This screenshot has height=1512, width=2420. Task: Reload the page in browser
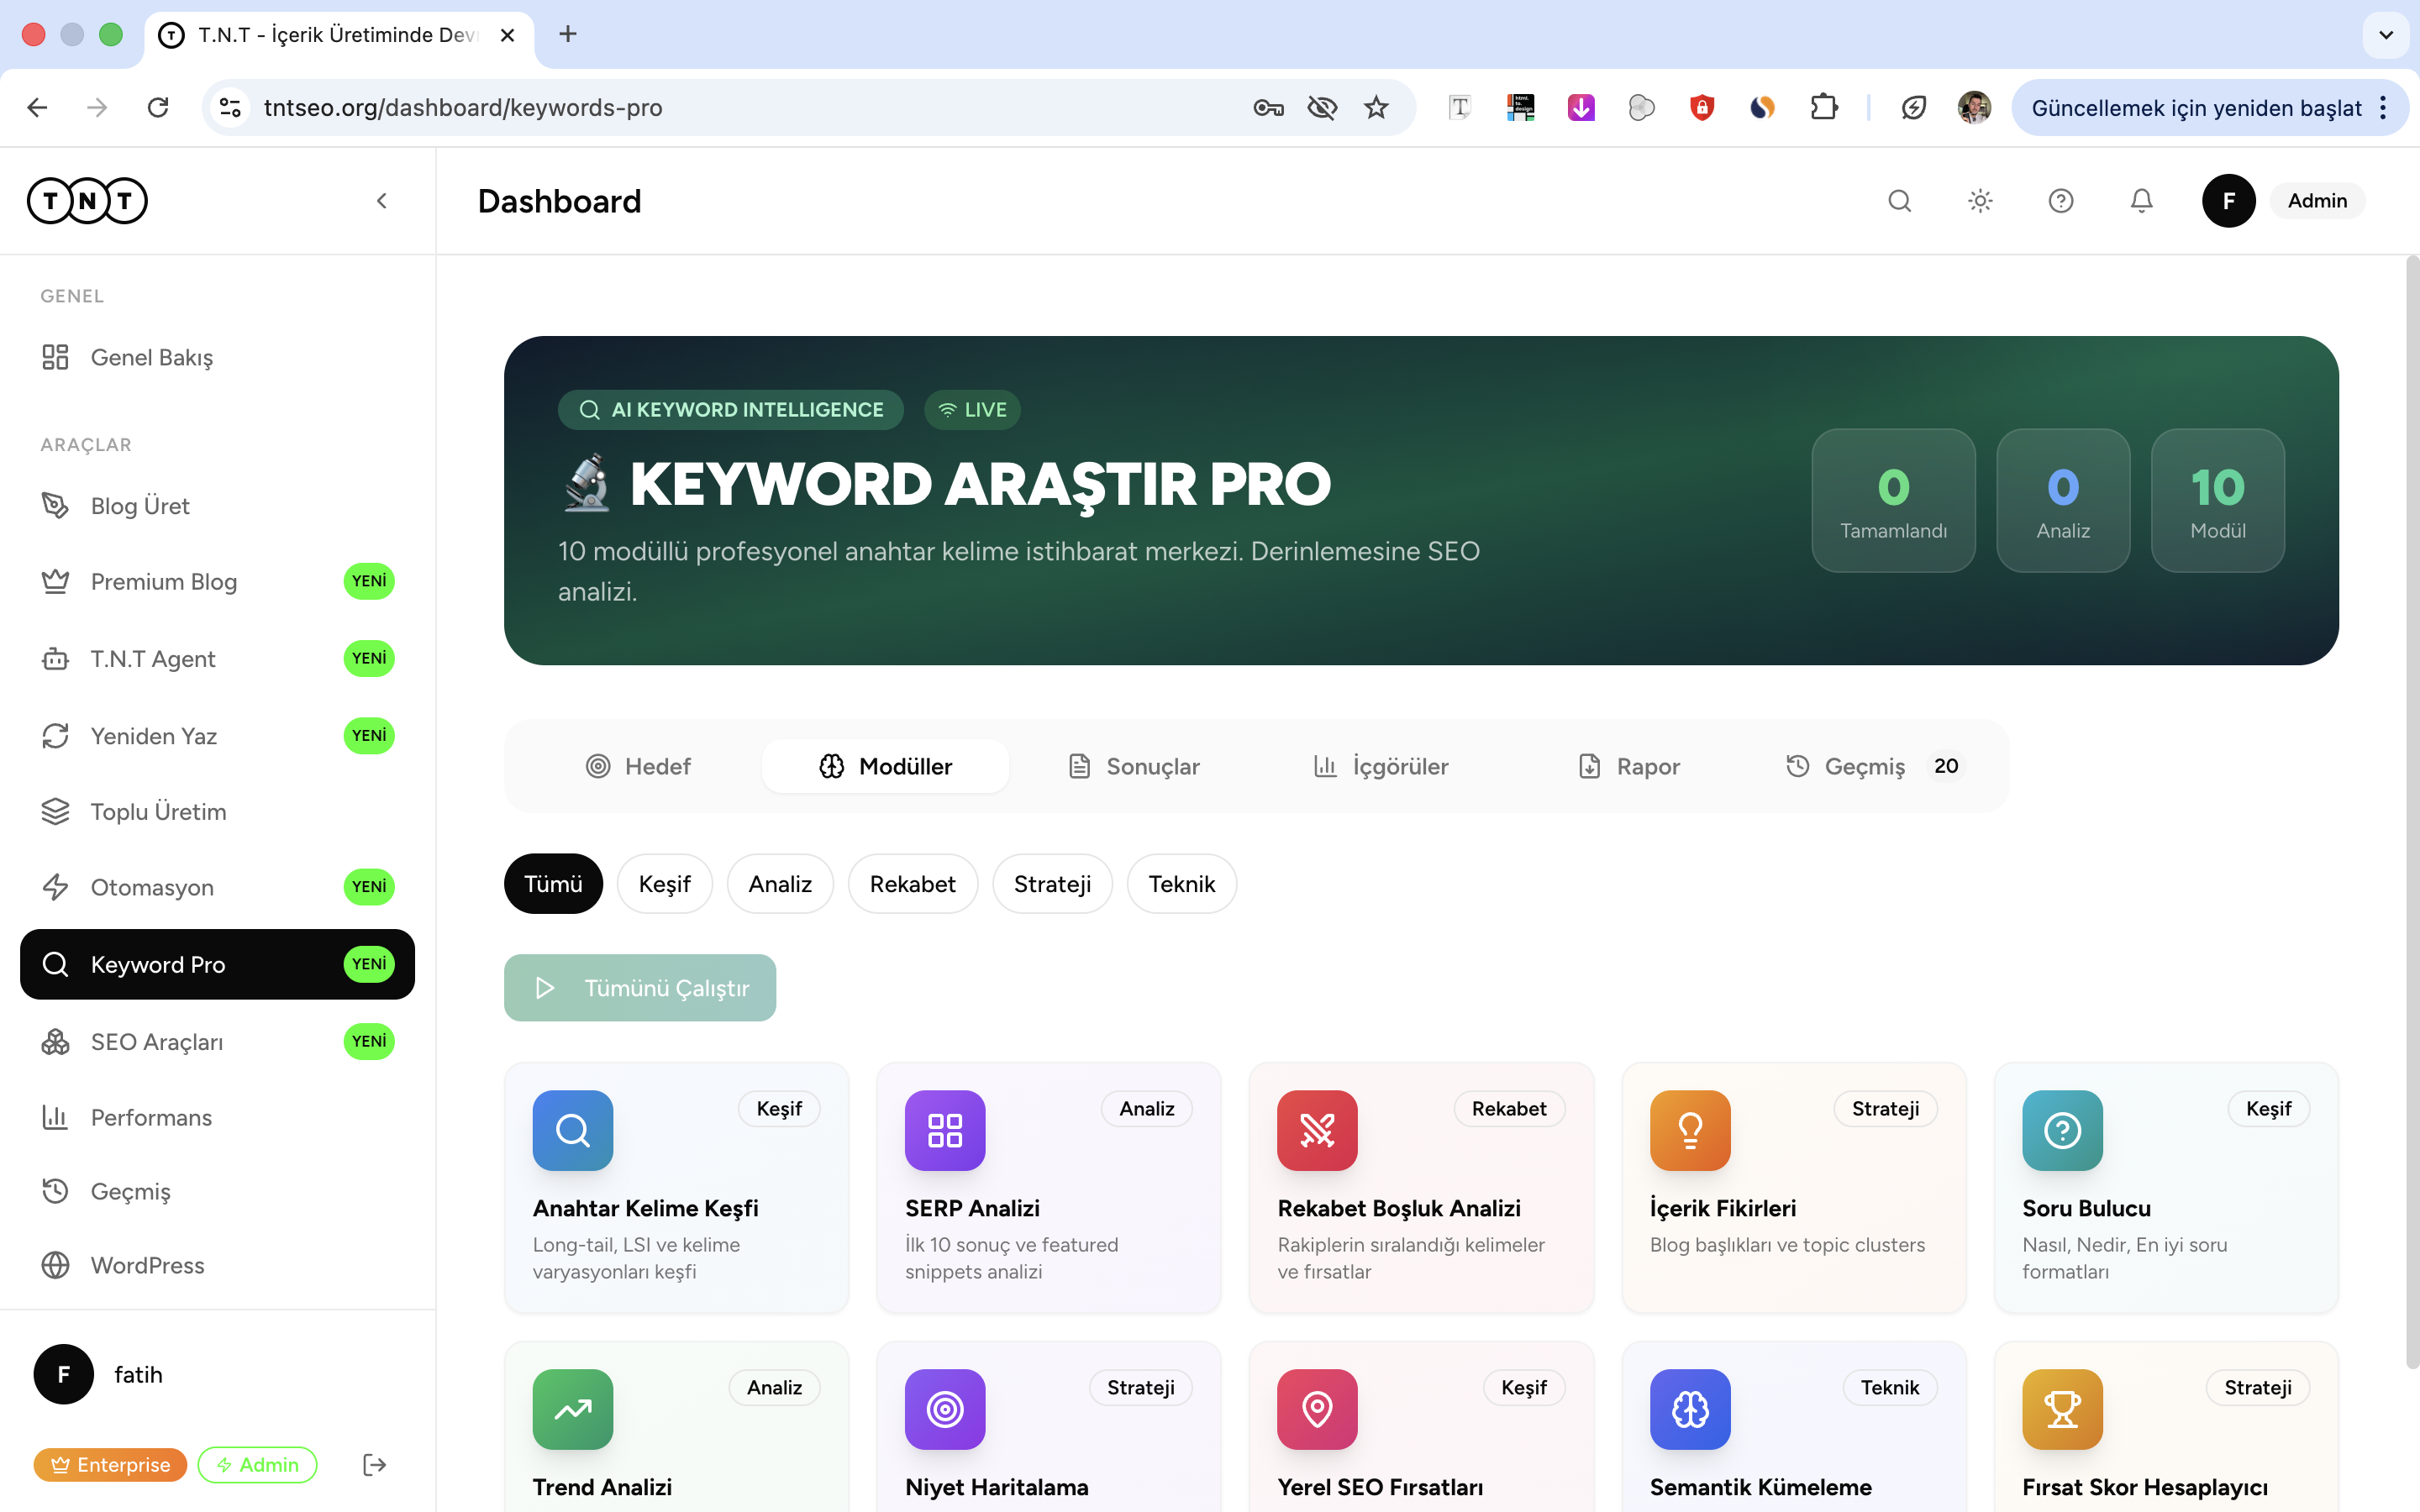click(x=158, y=107)
